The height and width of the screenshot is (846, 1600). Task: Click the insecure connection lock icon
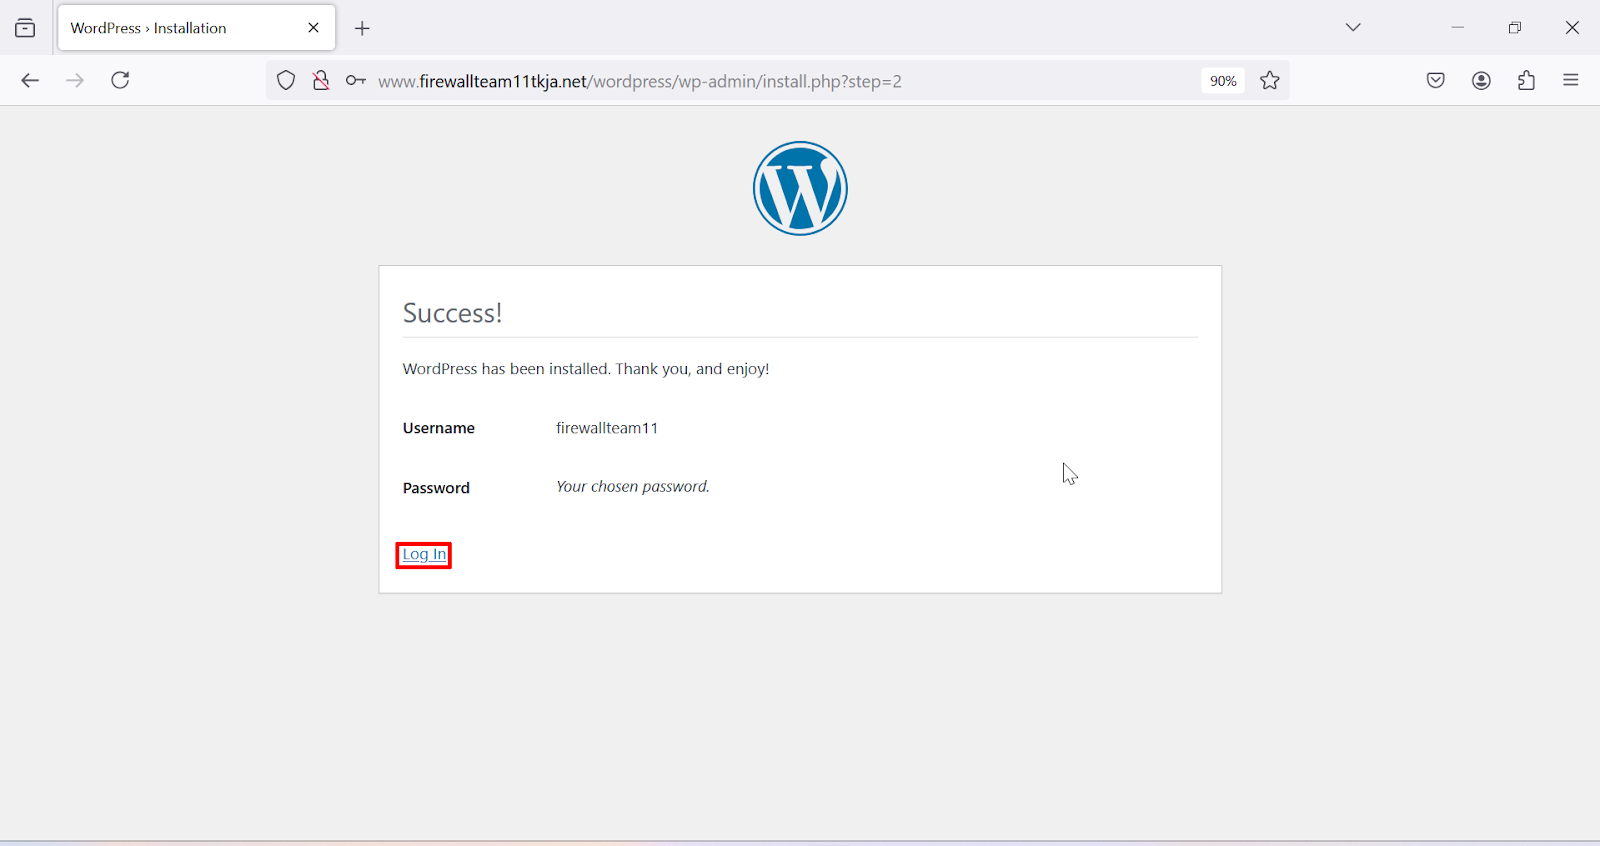[321, 81]
